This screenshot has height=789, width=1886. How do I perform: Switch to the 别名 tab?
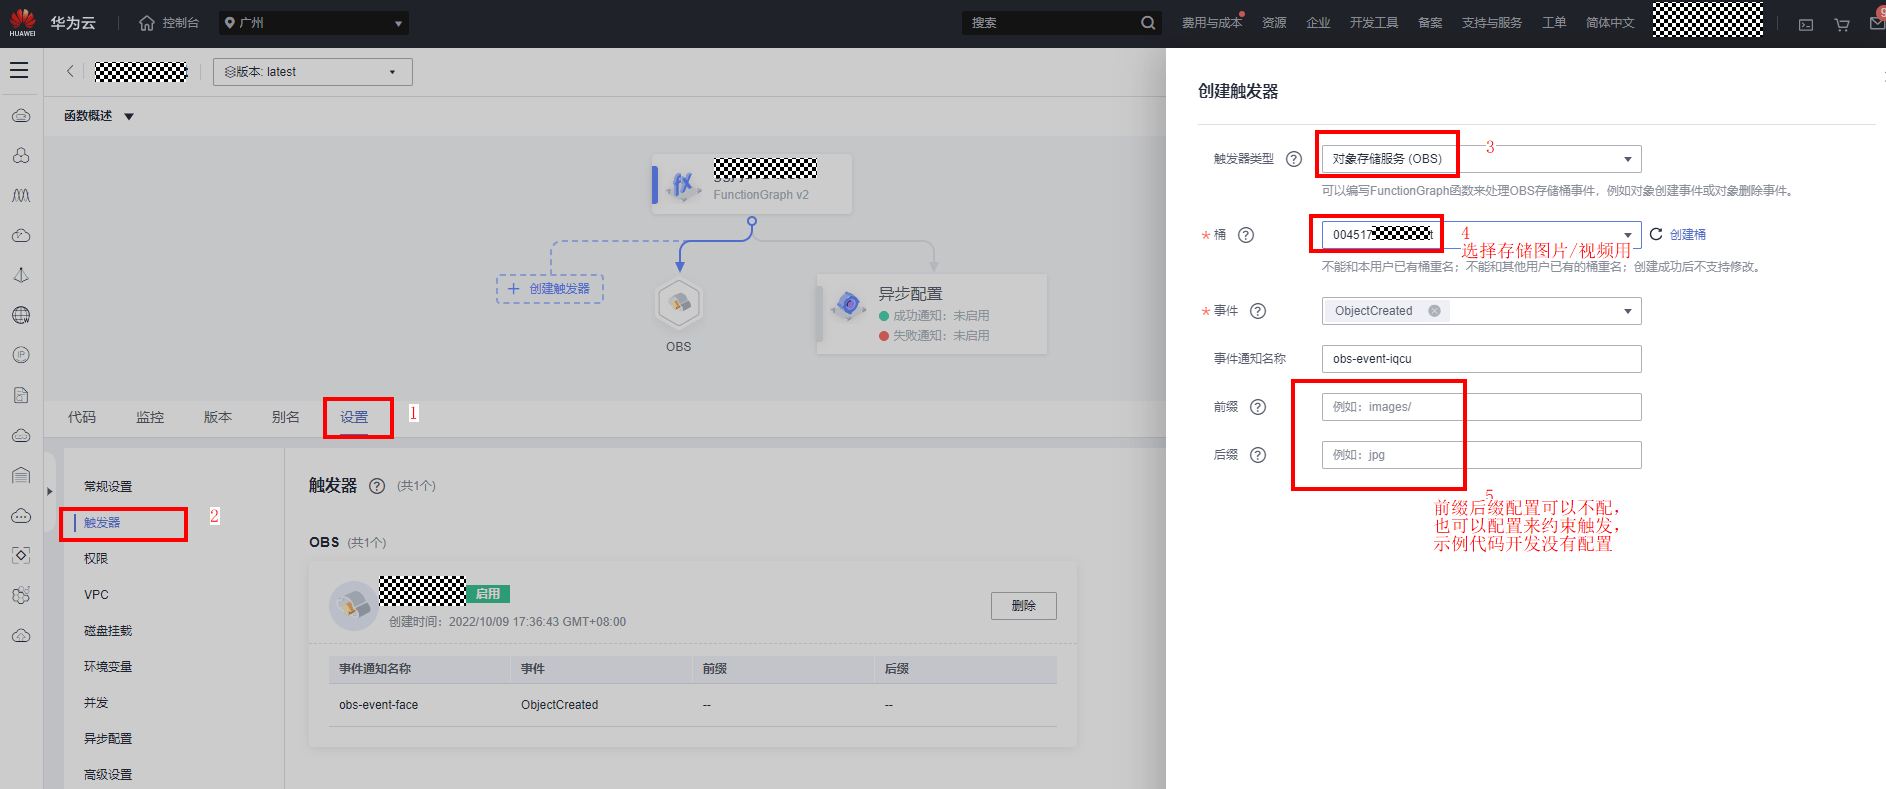pyautogui.click(x=286, y=418)
